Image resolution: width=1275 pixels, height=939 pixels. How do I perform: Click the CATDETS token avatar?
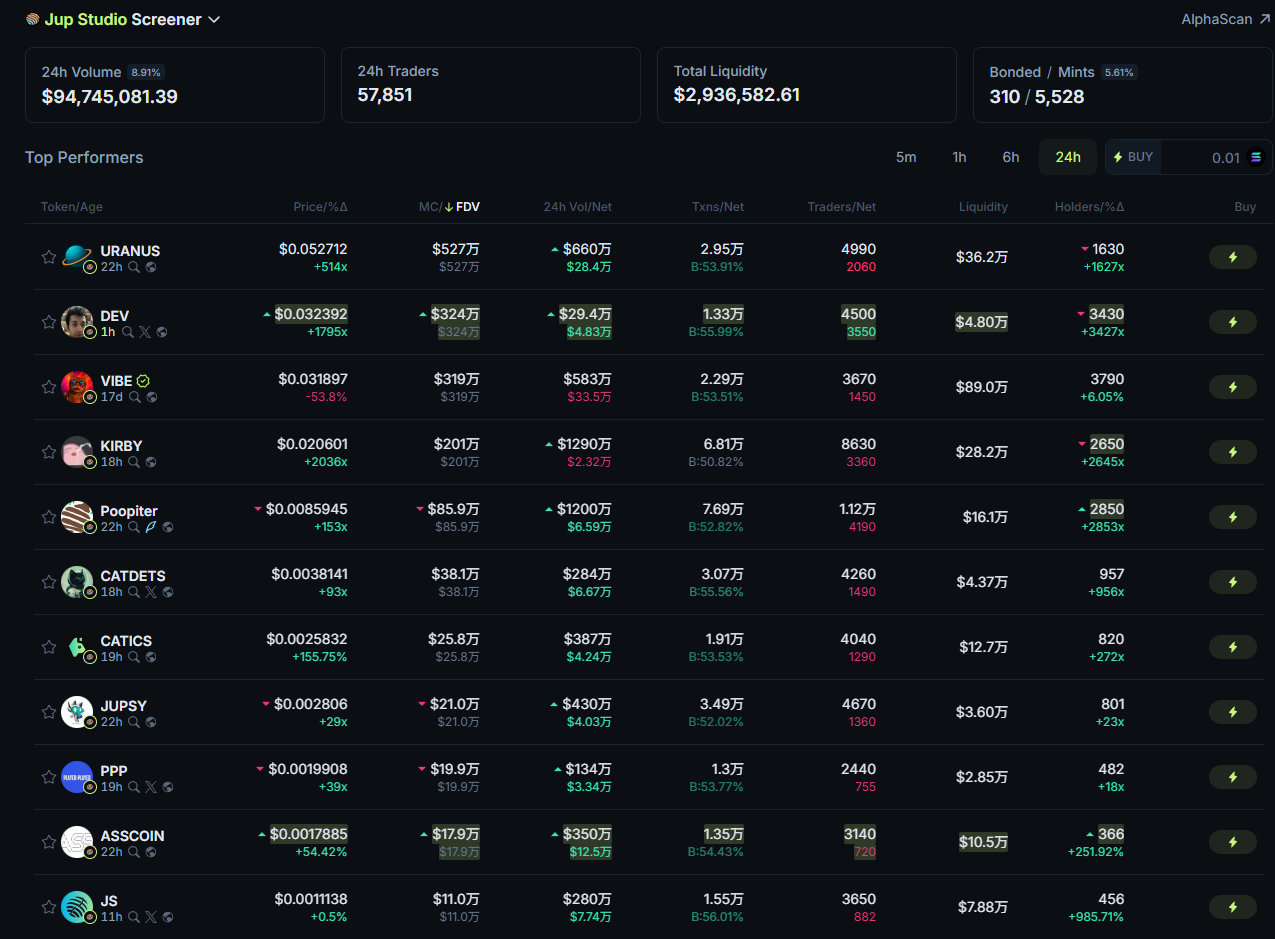[77, 581]
